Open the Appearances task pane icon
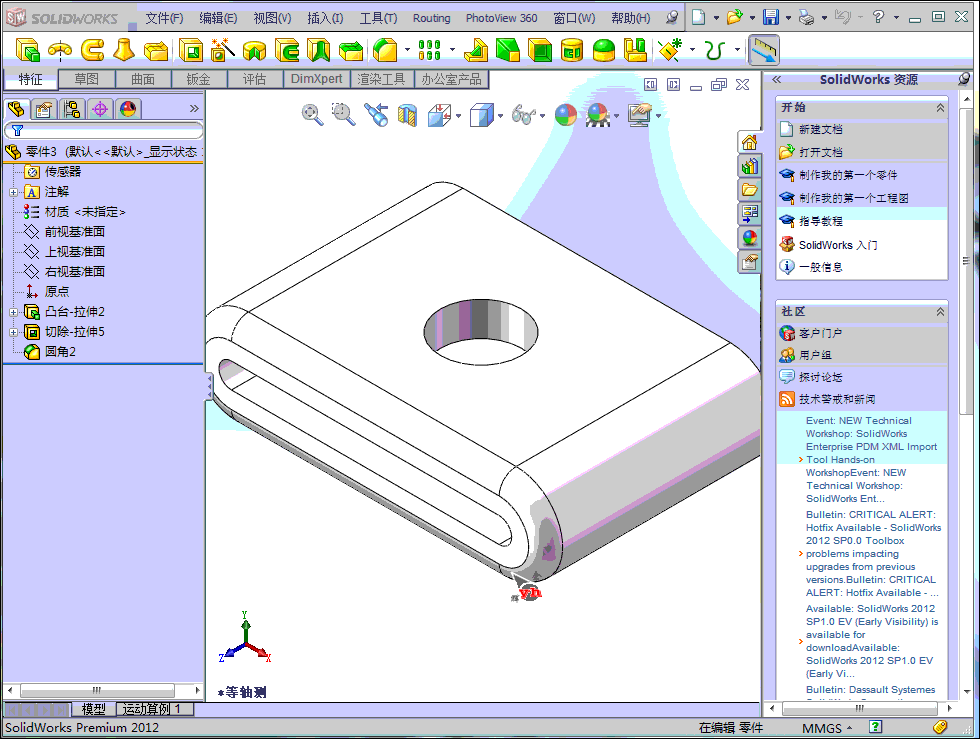Image resolution: width=980 pixels, height=739 pixels. coord(749,238)
